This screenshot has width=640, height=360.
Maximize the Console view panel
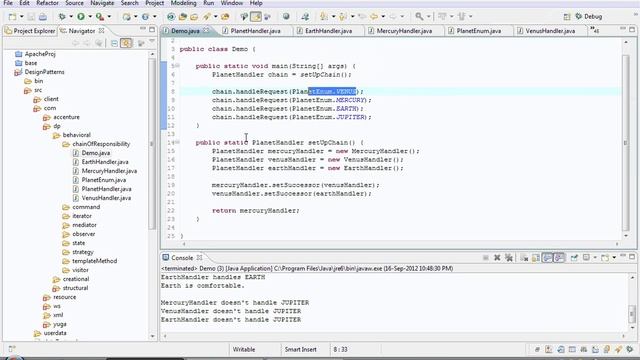click(632, 257)
